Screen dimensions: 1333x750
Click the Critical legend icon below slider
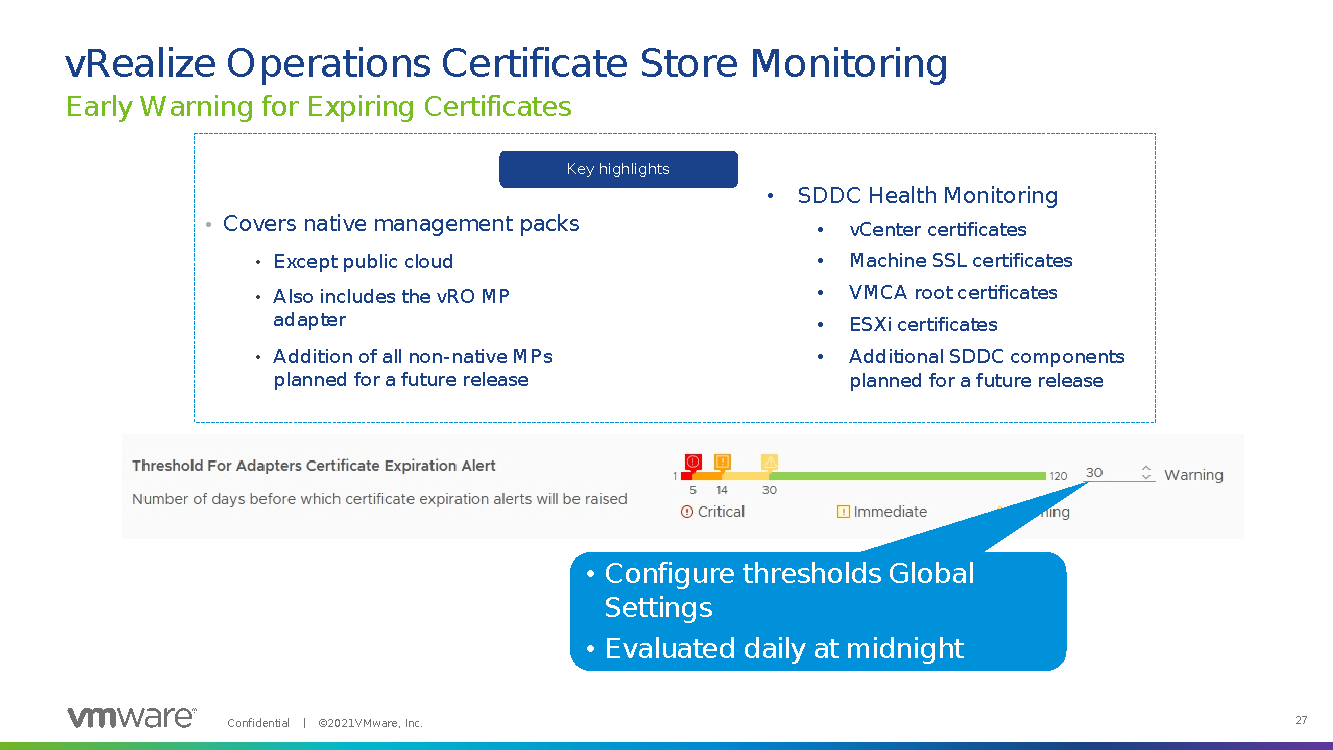[x=687, y=512]
